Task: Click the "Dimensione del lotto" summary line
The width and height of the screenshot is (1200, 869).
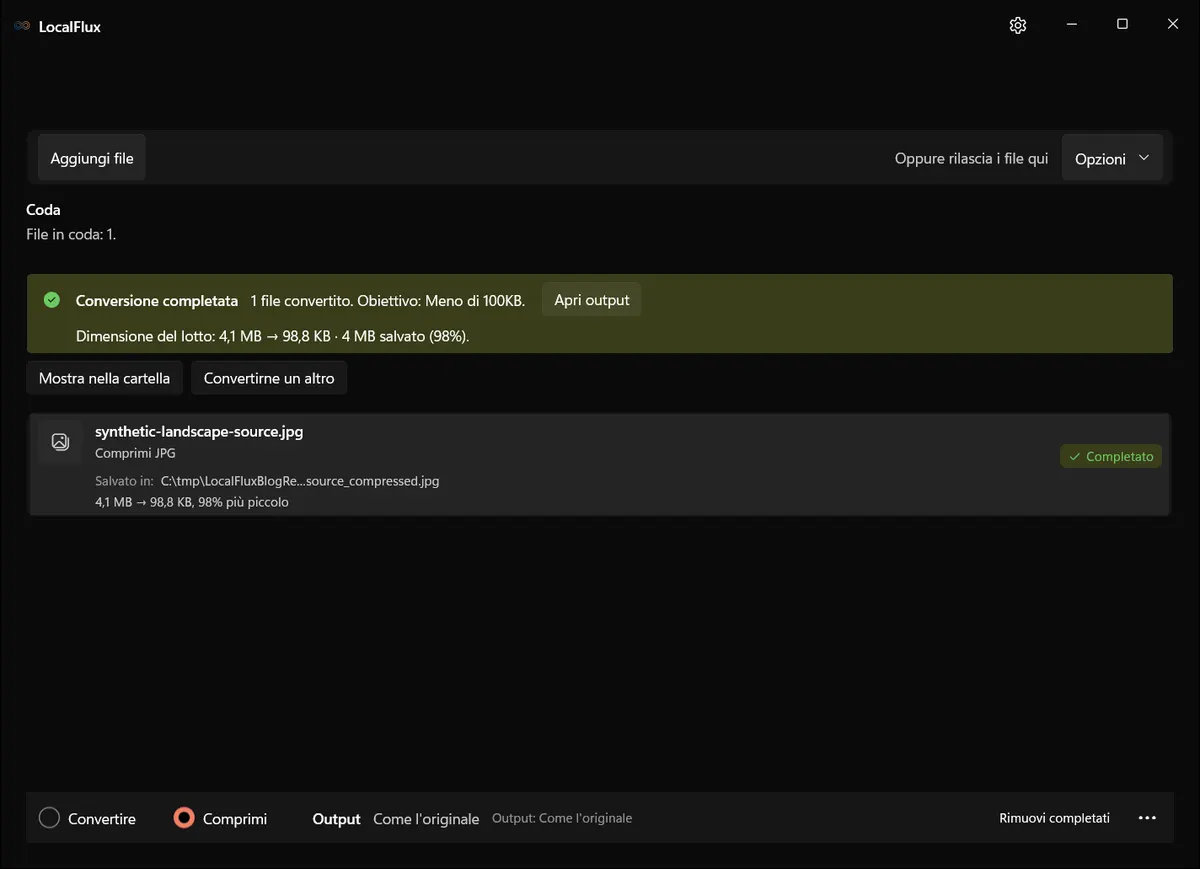Action: tap(273, 336)
